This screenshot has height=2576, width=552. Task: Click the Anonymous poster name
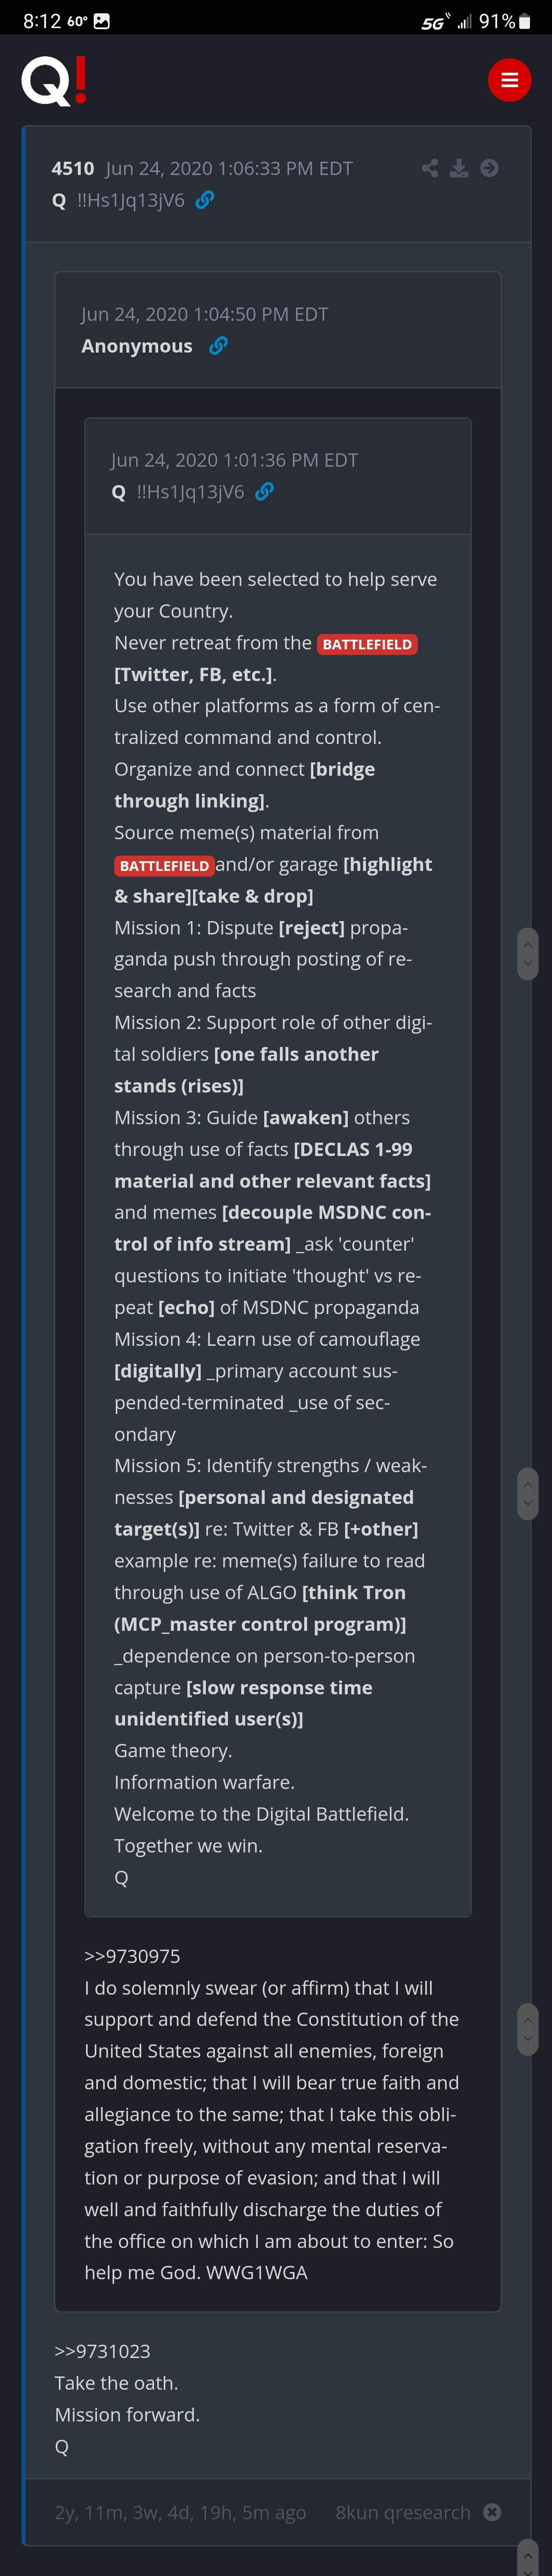coord(137,346)
